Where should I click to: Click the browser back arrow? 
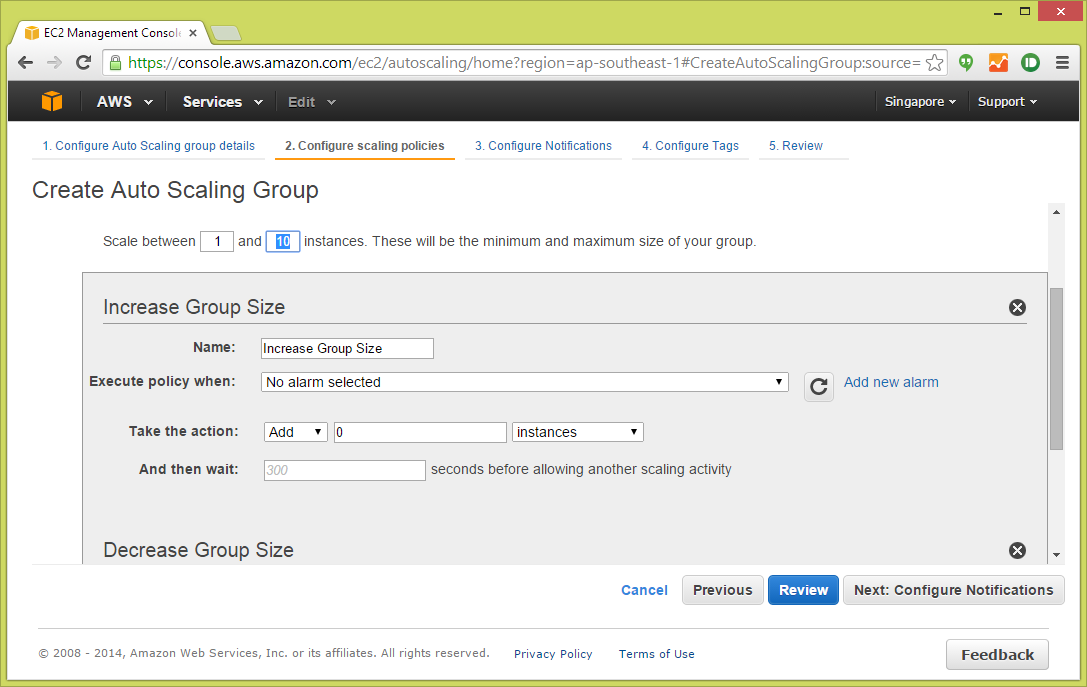(x=25, y=62)
